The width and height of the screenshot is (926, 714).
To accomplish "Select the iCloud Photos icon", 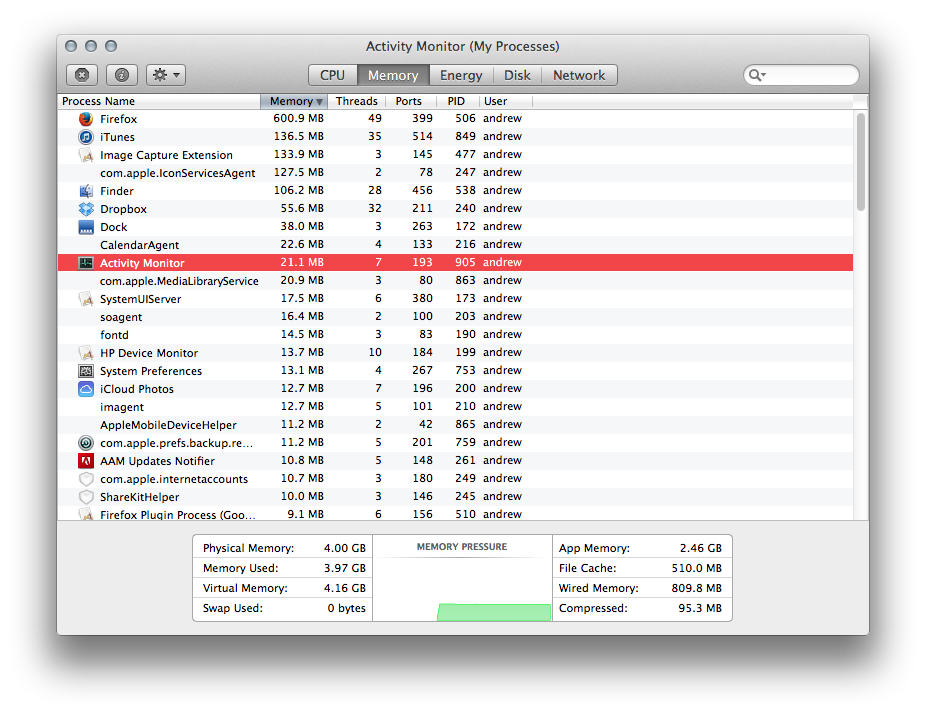I will (85, 389).
